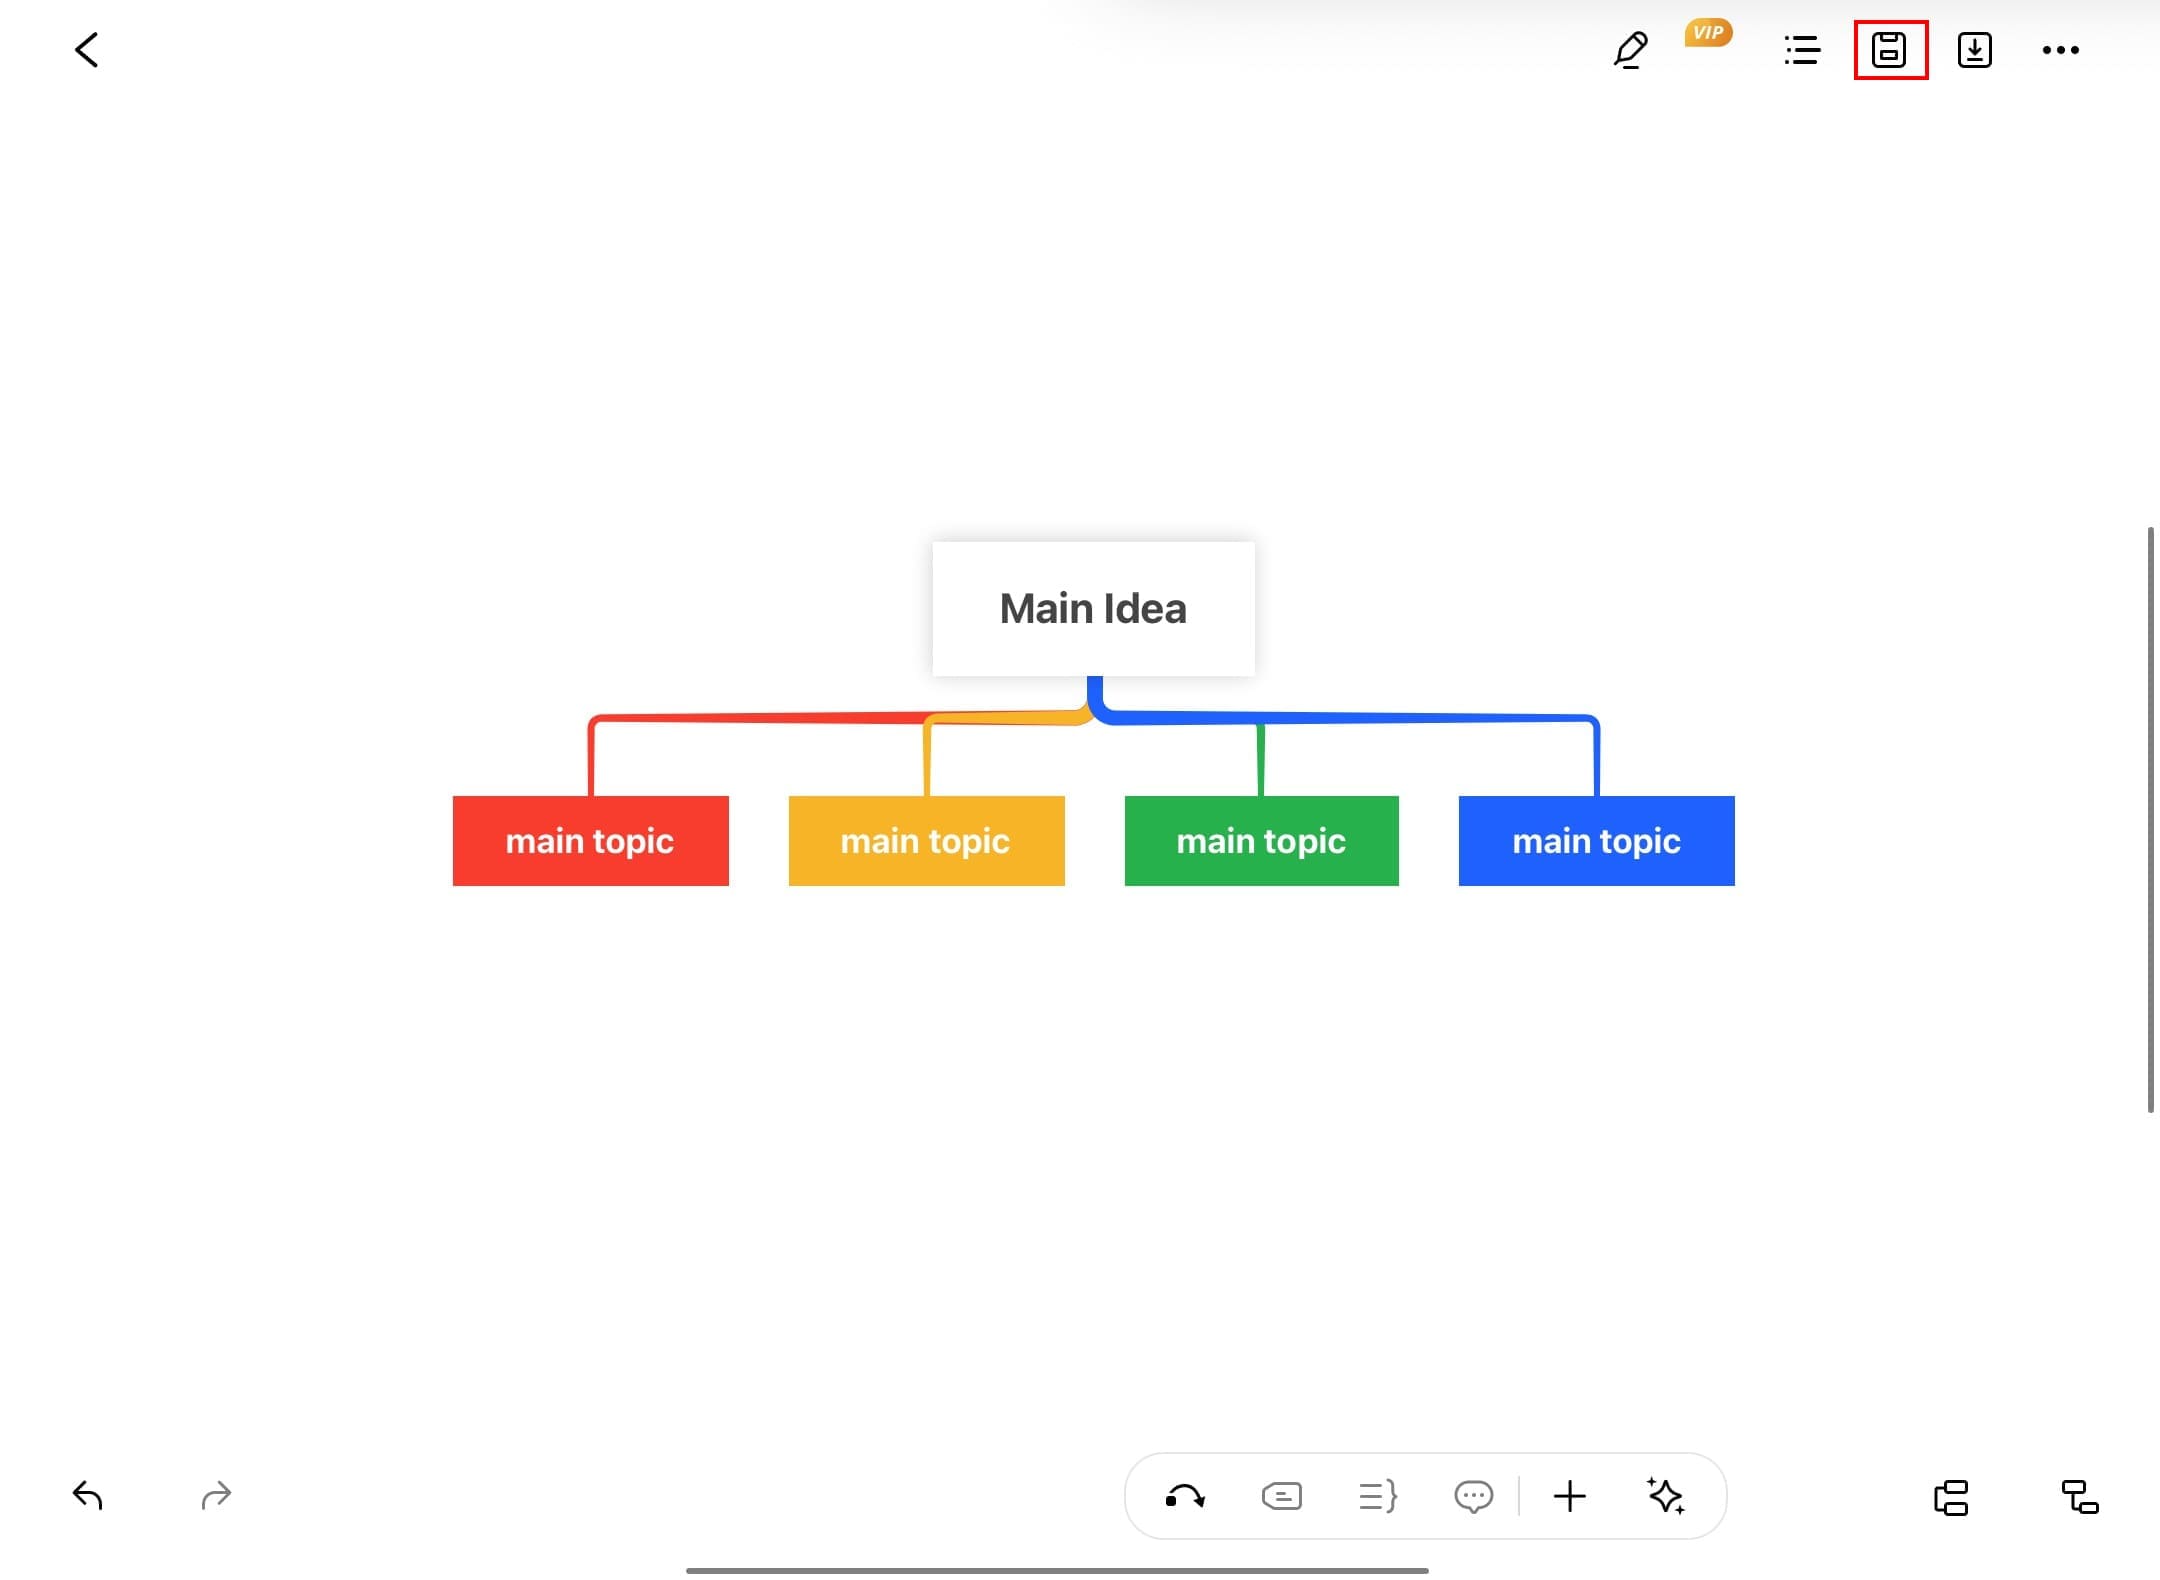Viewport: 2160px width, 1580px height.
Task: Launch the AI sparkle assistant
Action: coord(1665,1496)
